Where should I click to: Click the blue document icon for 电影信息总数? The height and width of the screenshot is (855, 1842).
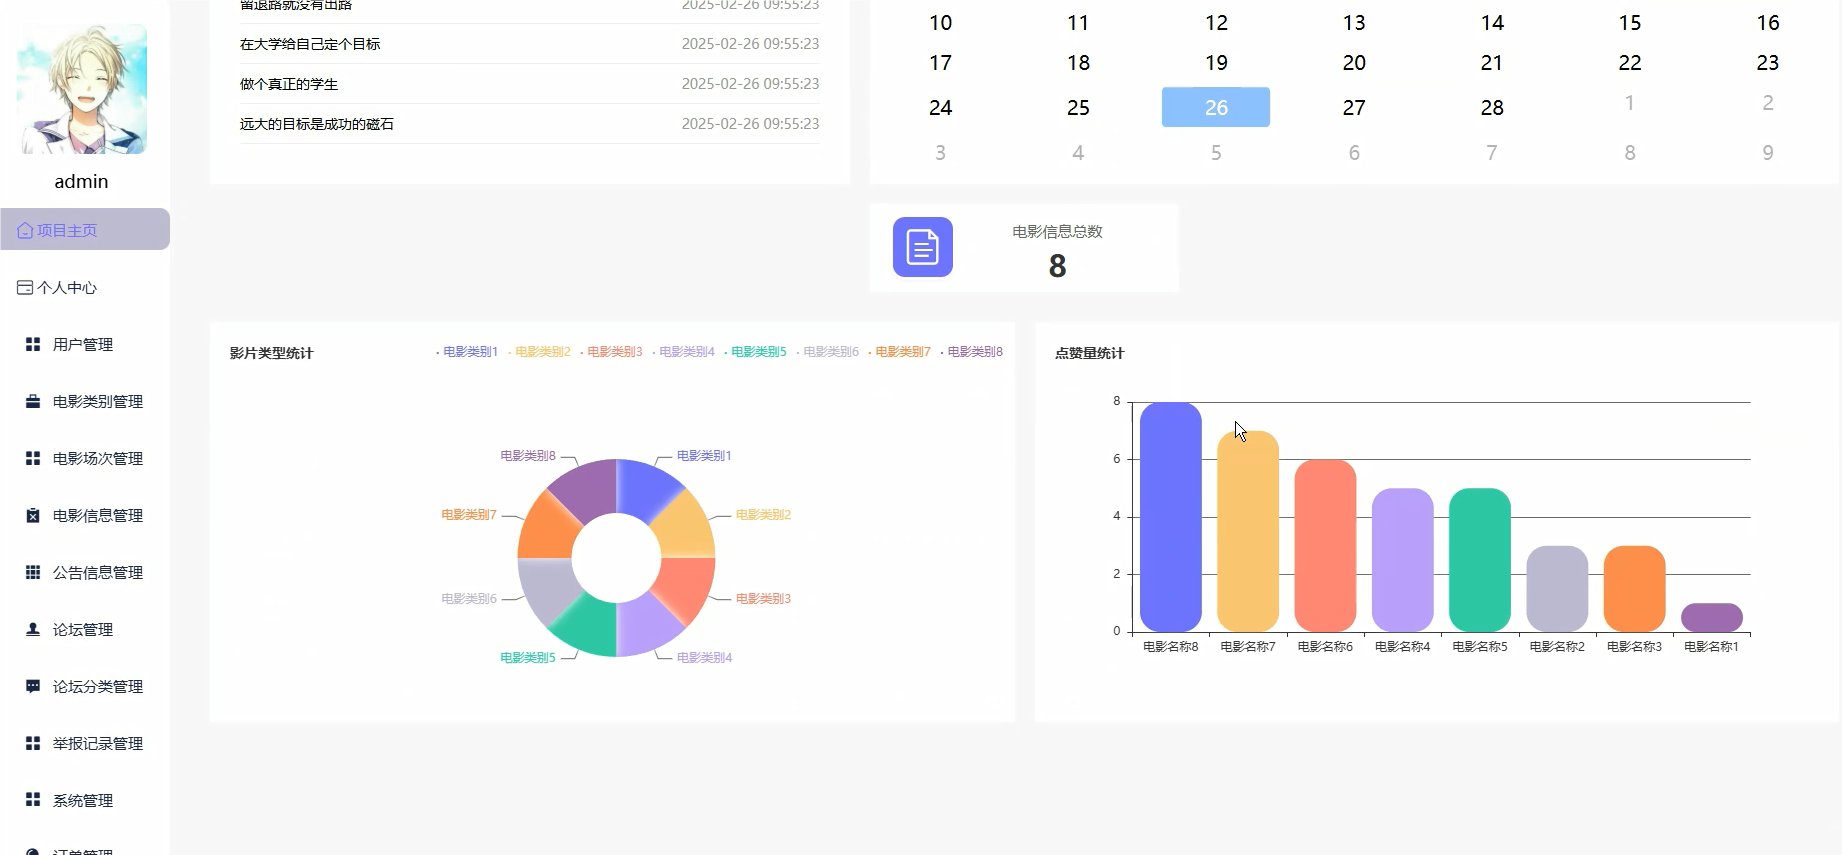(x=922, y=247)
